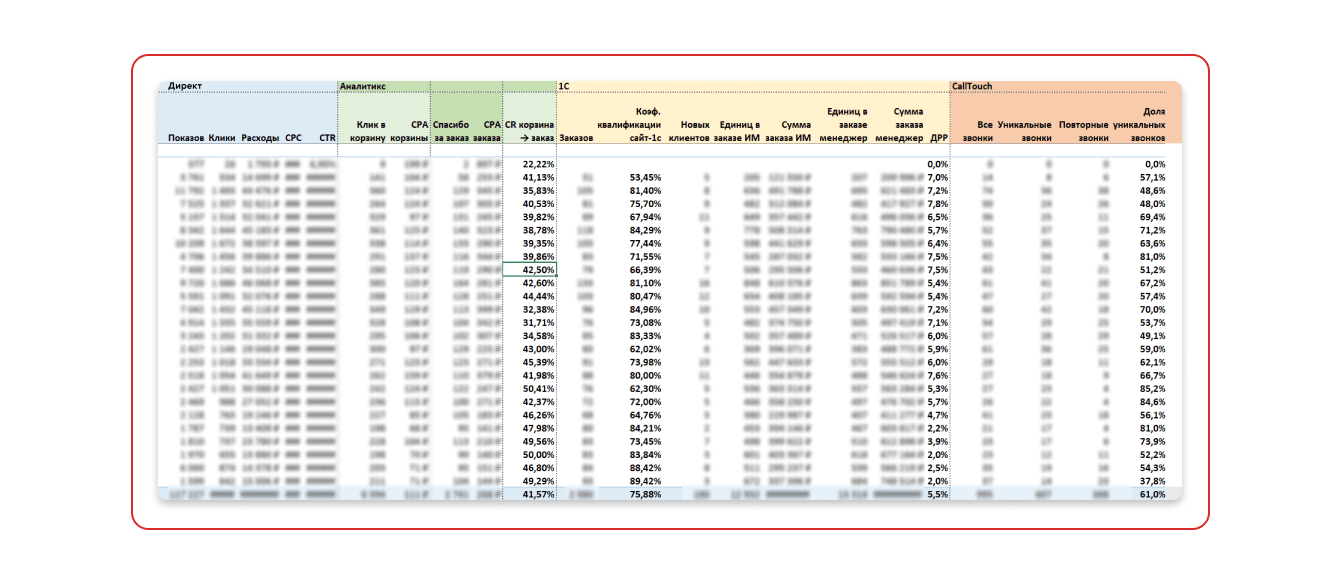Click the unique calls share 85,2%
Image resolution: width=1340 pixels, height=584 pixels.
point(1155,388)
